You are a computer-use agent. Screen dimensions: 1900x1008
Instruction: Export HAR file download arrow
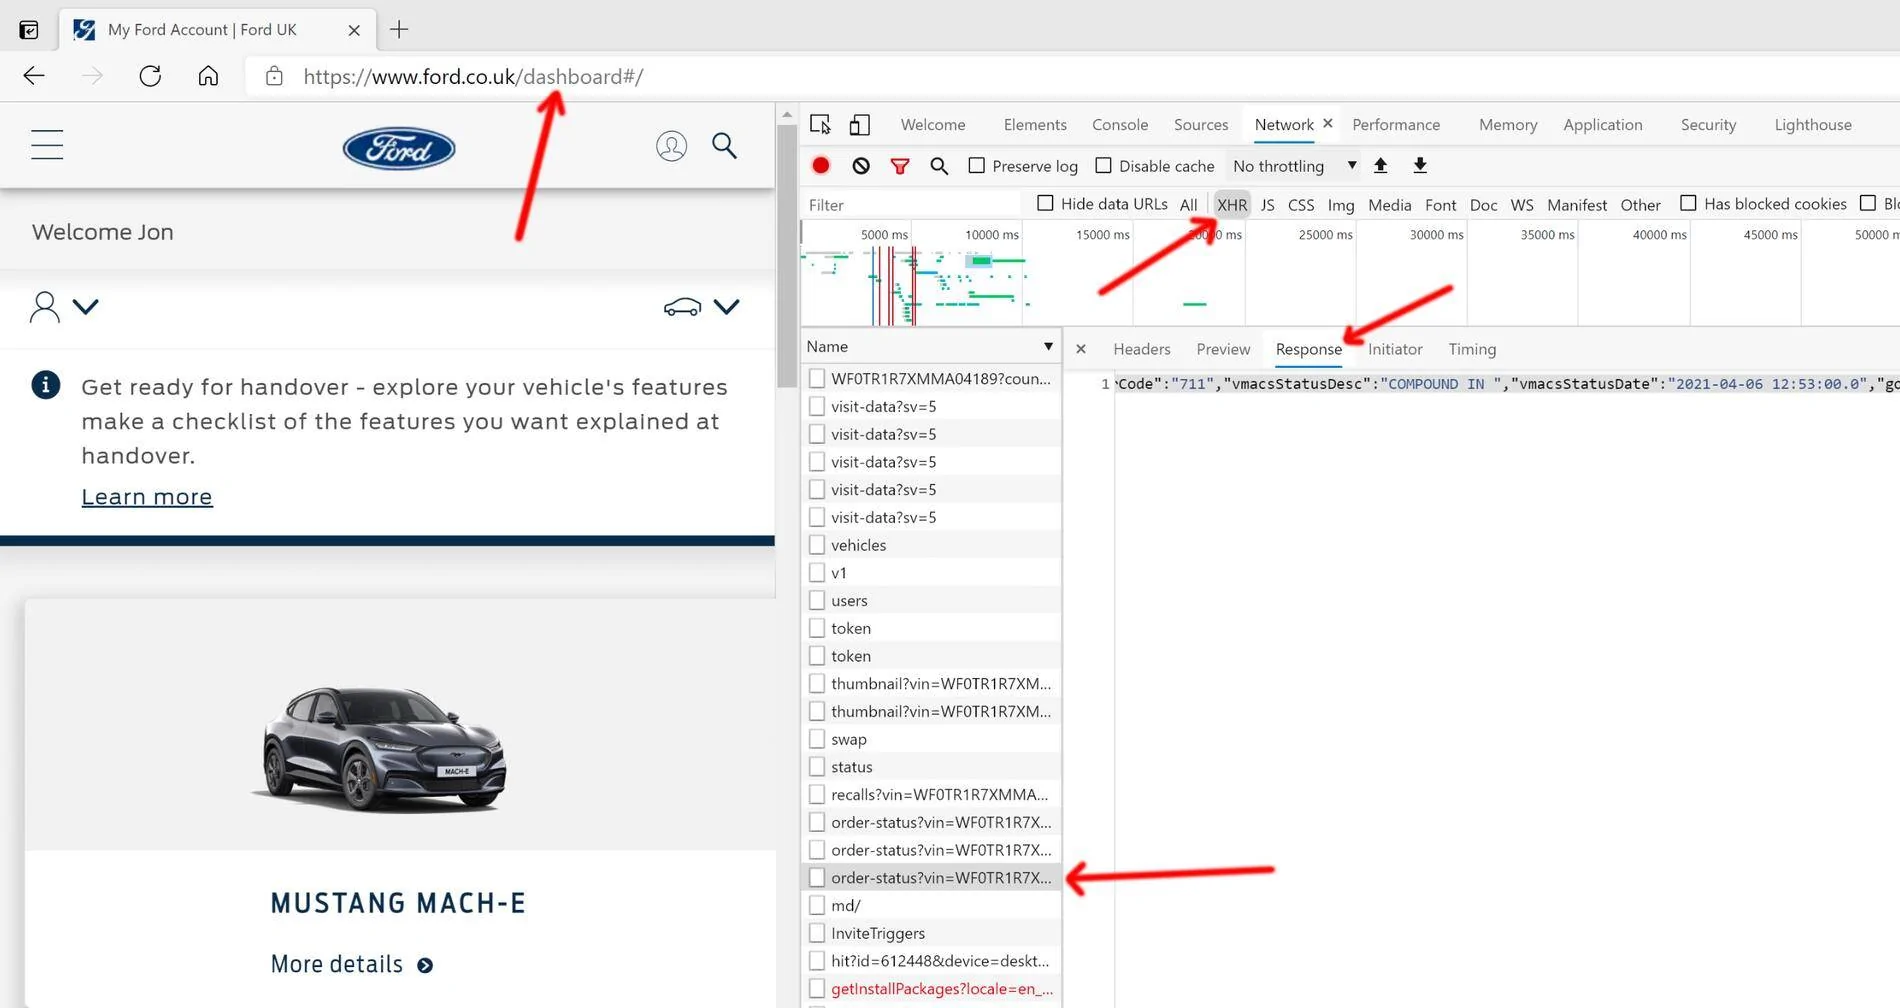click(1420, 165)
